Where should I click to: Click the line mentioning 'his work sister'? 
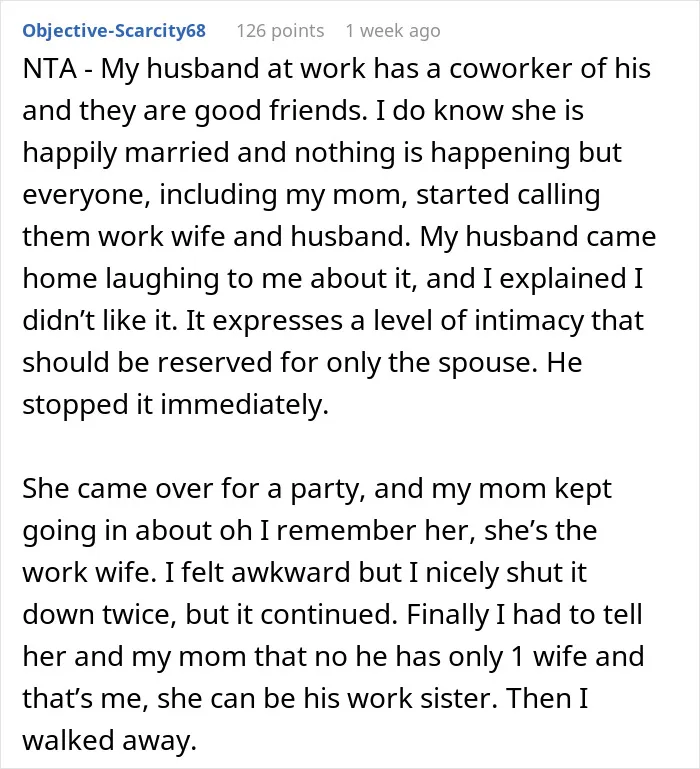[305, 699]
